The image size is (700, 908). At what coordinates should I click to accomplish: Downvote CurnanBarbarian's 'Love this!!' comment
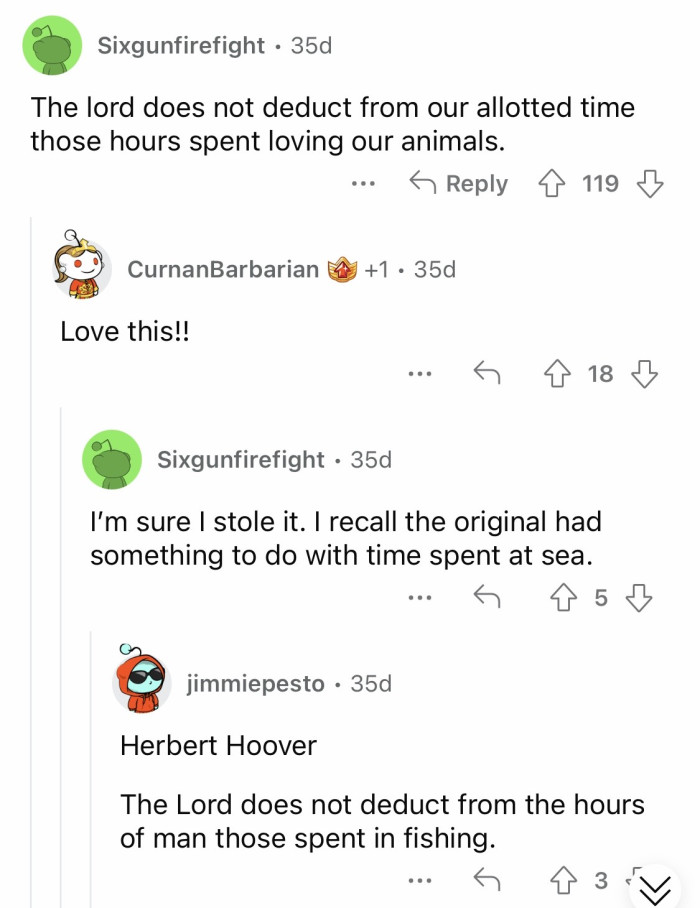coord(643,373)
